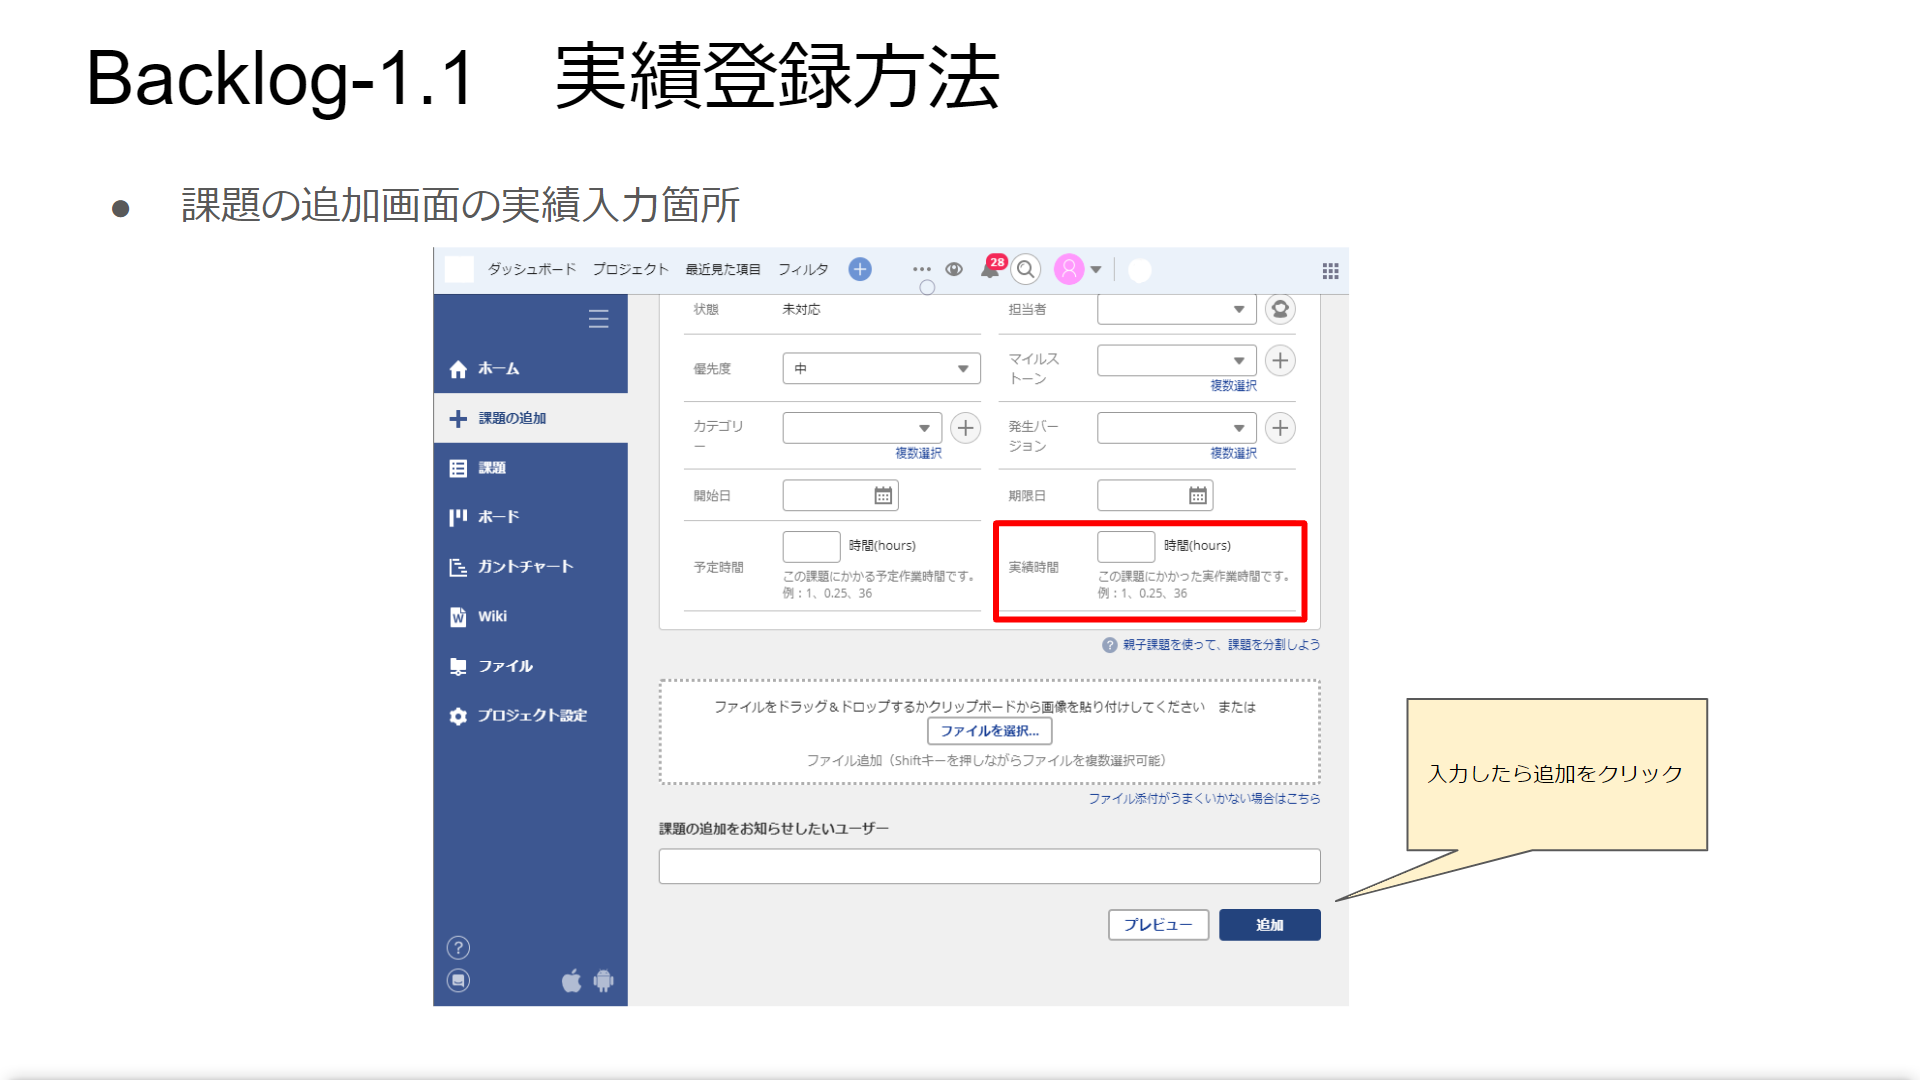Click the Android app icon
Image resolution: width=1920 pixels, height=1080 pixels.
pos(603,981)
